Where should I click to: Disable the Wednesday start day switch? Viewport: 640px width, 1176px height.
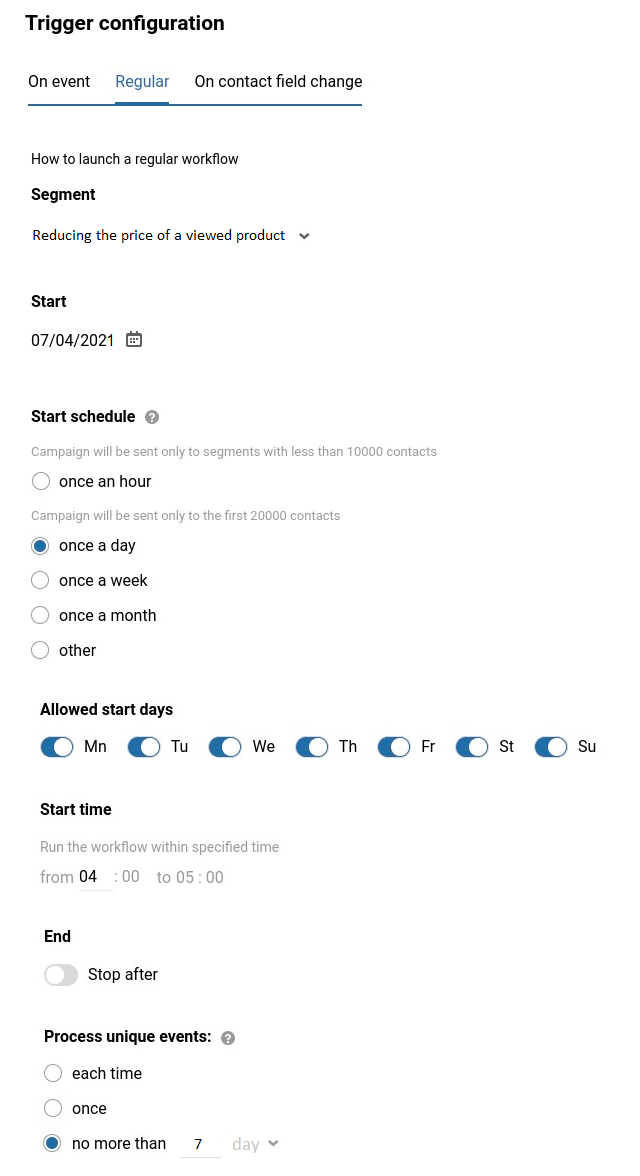coord(226,747)
